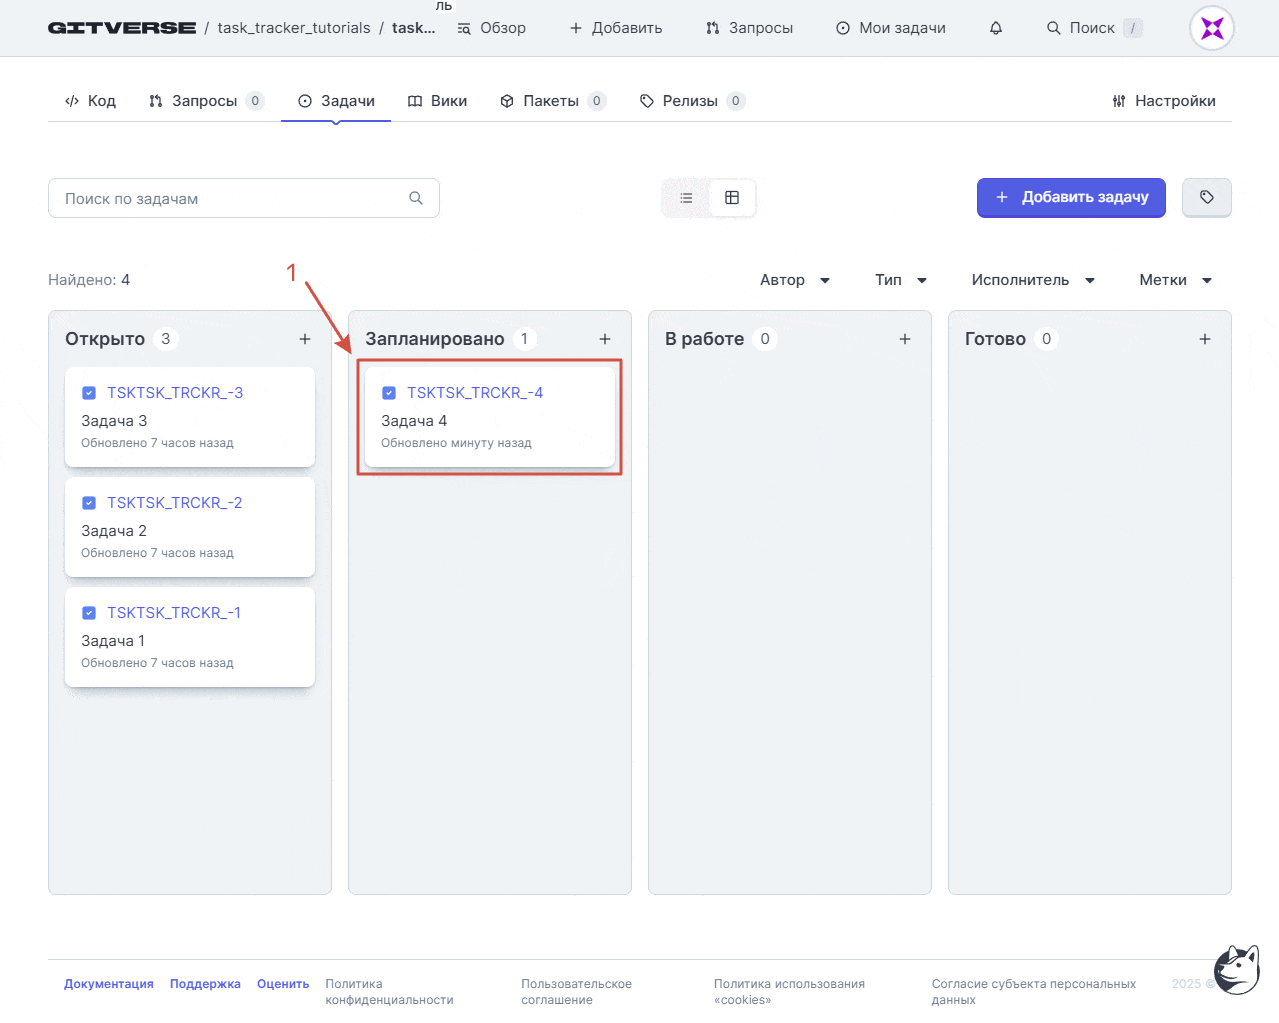Switch to list view of tasks
Viewport: 1279px width, 1023px height.
pos(686,198)
